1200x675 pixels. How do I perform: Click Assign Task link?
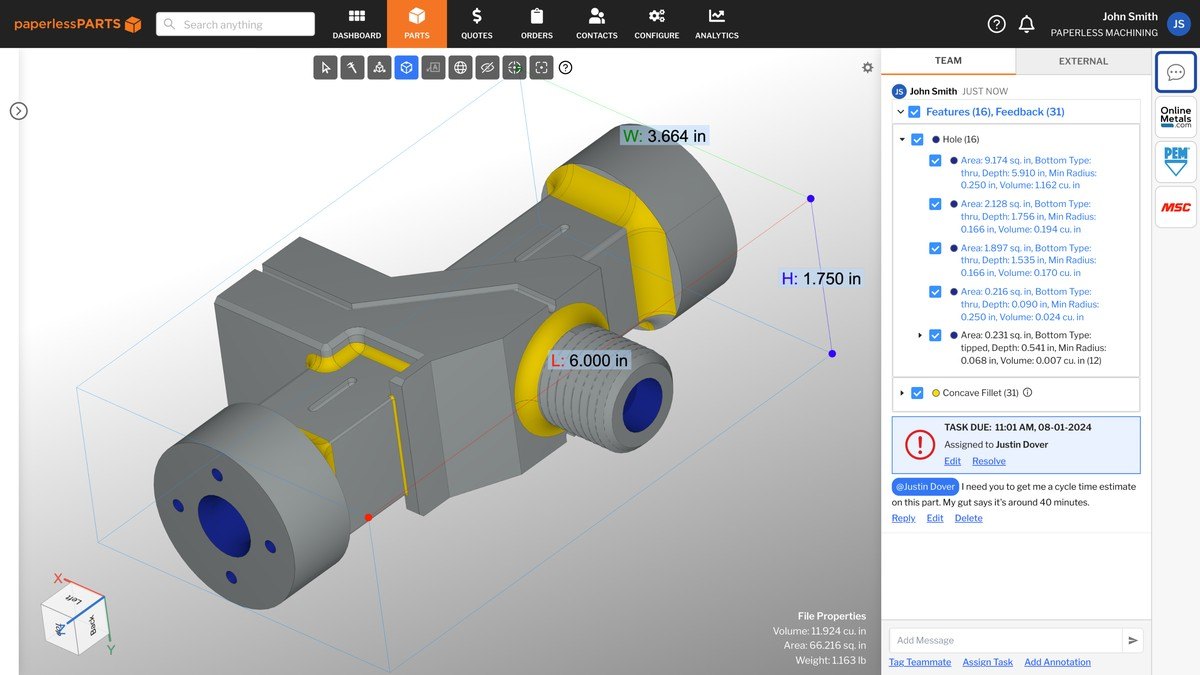click(987, 662)
